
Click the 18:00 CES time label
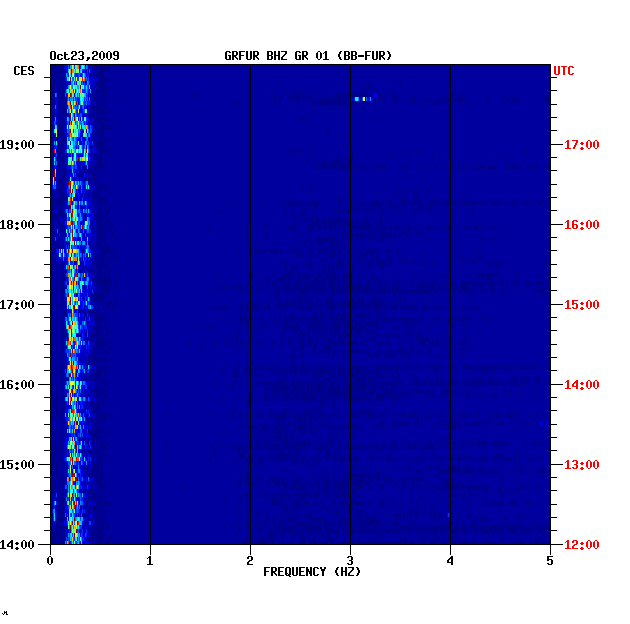pos(17,224)
